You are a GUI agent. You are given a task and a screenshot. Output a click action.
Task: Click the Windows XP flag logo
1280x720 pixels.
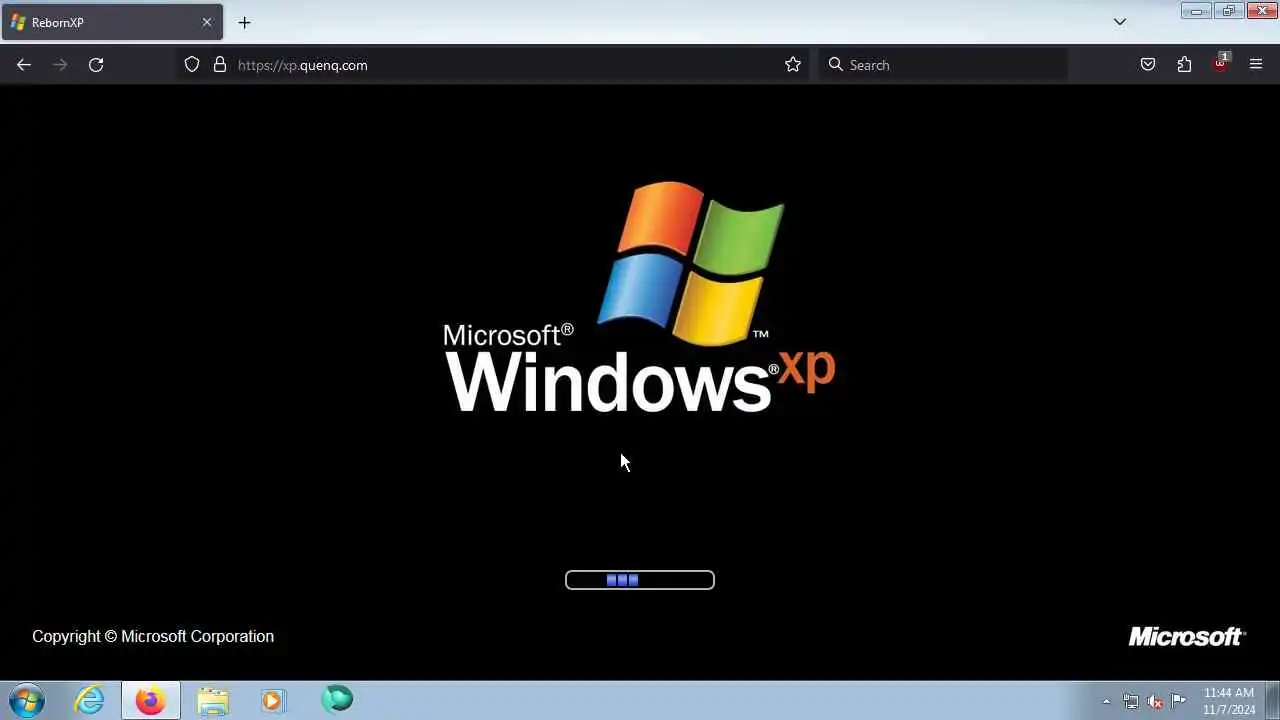point(691,262)
